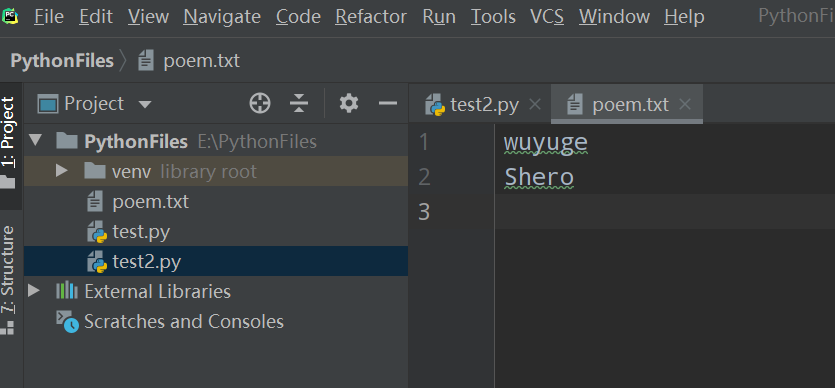Close the poem.txt tab
This screenshot has height=388, width=835.
tap(685, 104)
